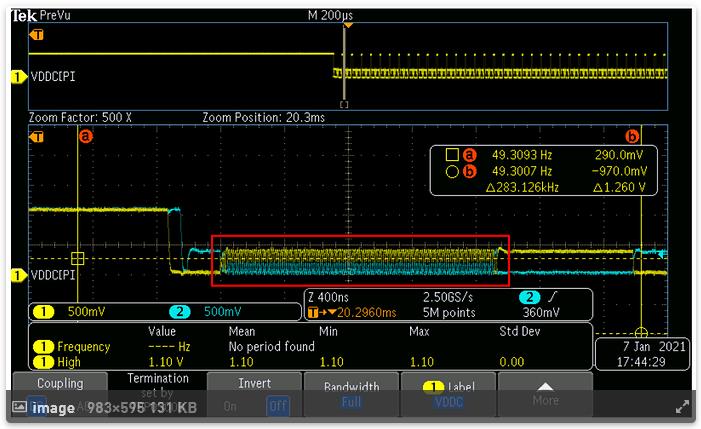Click the 17:44:29 time display

(641, 362)
